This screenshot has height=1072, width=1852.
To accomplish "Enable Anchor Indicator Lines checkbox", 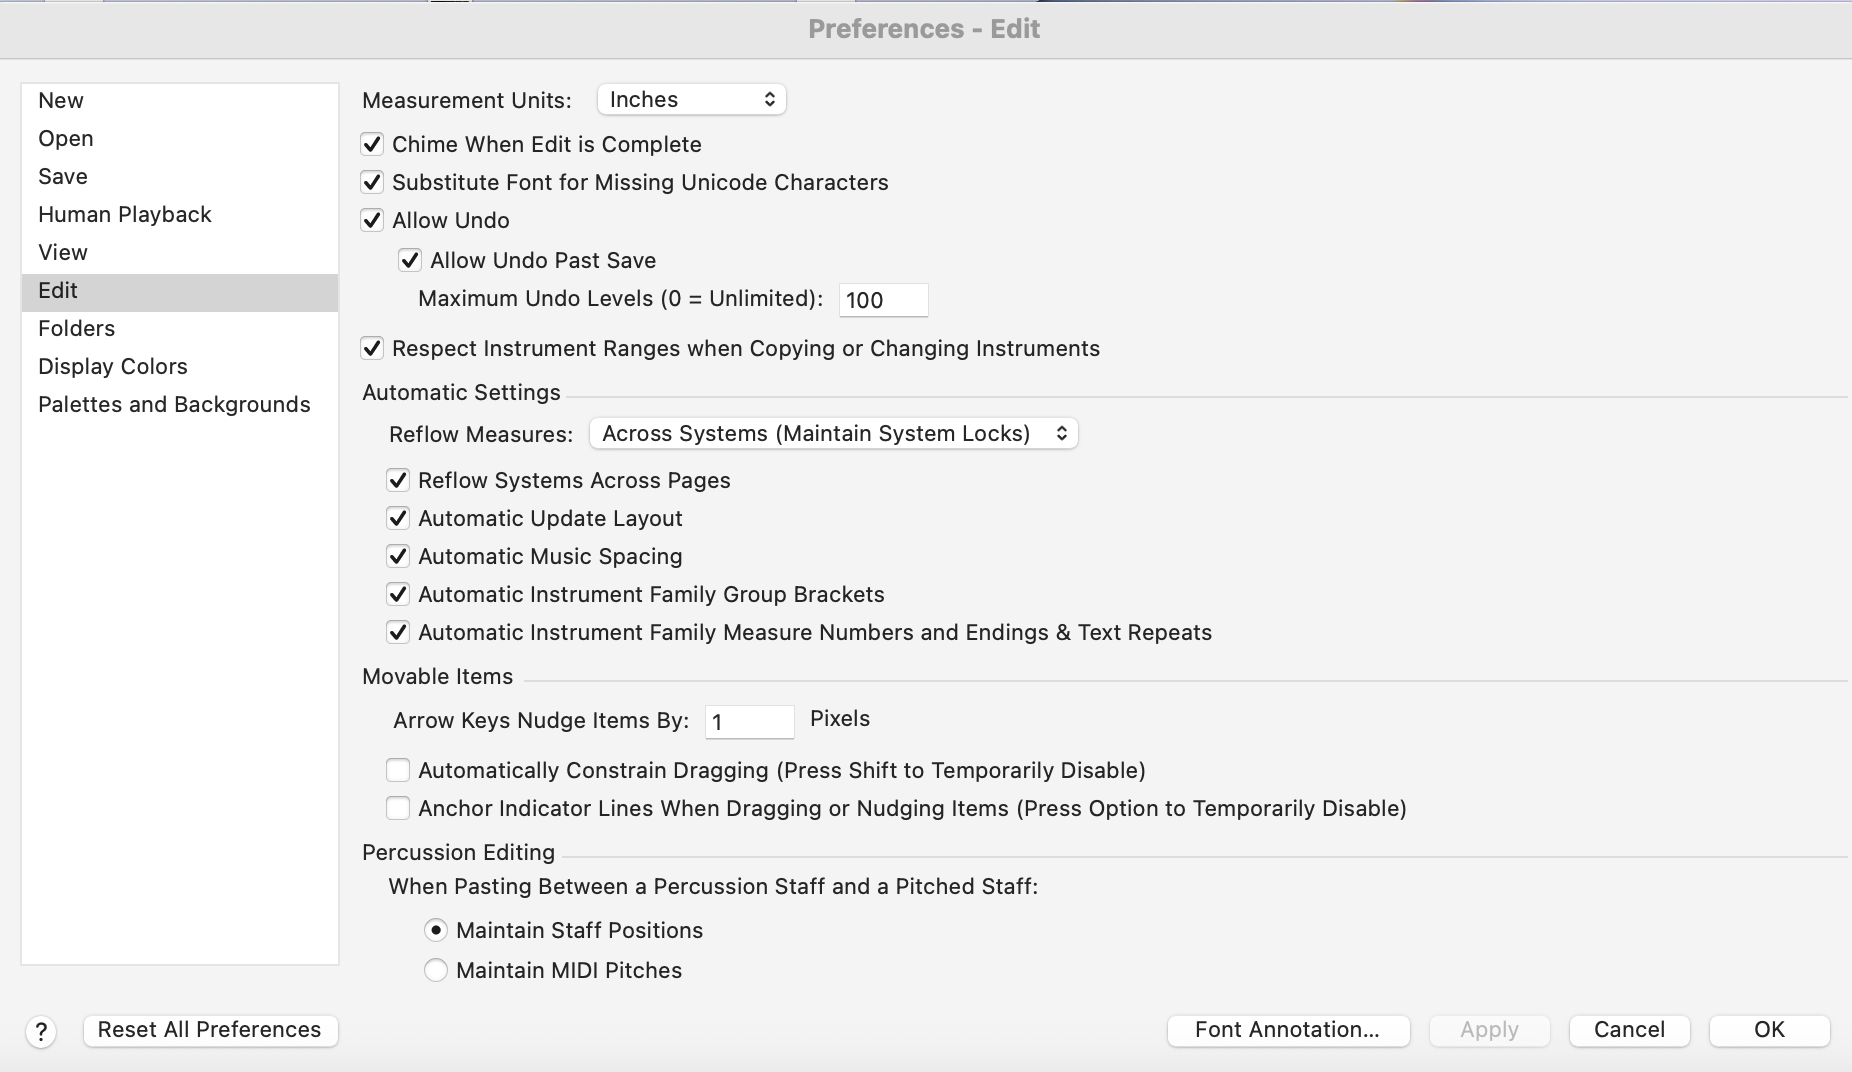I will coord(398,808).
